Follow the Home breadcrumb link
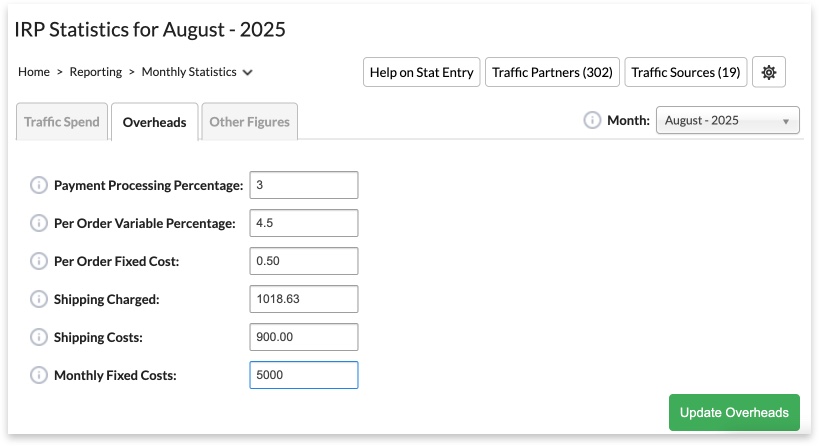The height and width of the screenshot is (446, 819). point(34,72)
